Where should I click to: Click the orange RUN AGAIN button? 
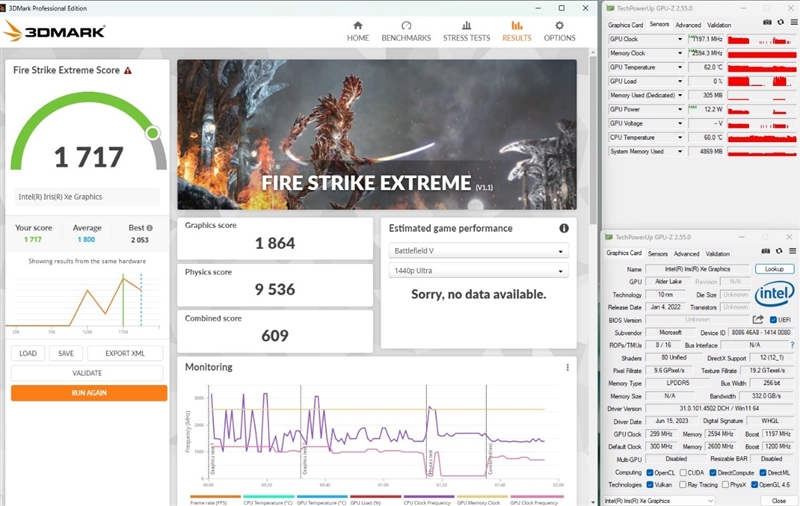coord(89,393)
